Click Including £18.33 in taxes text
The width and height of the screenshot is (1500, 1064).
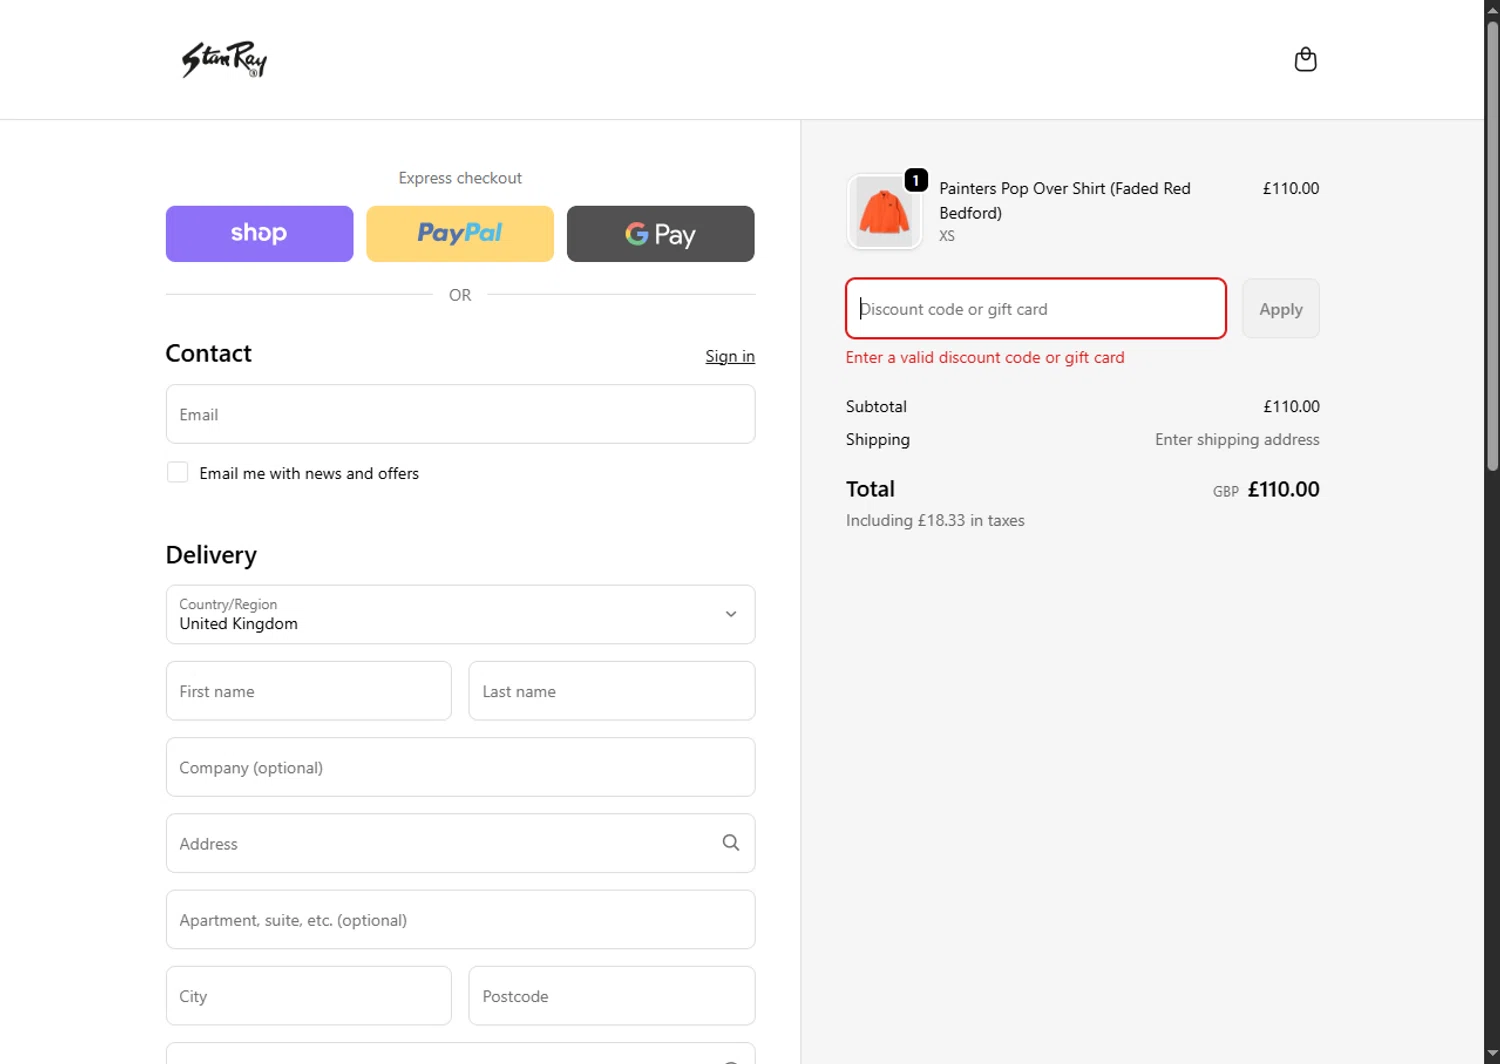tap(935, 520)
